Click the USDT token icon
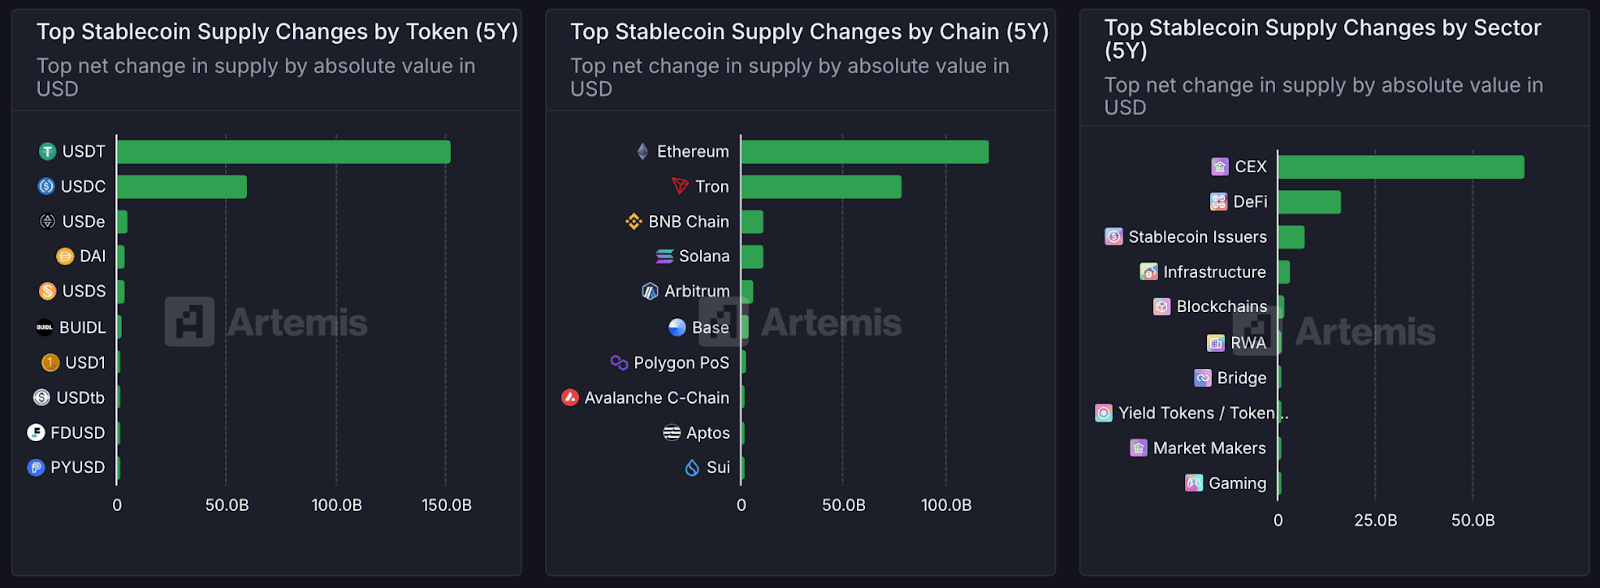The height and width of the screenshot is (588, 1600). [47, 152]
